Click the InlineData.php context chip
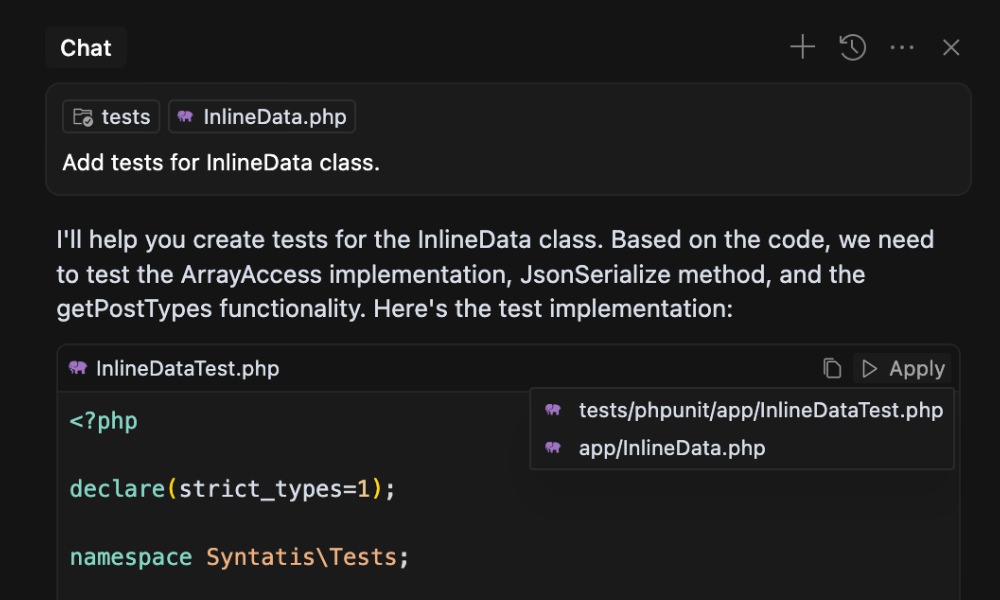1000x600 pixels. [261, 117]
